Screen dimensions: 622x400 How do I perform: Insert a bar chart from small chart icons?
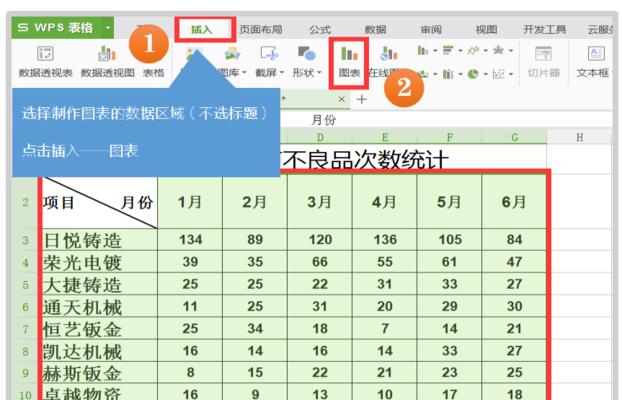(x=448, y=50)
